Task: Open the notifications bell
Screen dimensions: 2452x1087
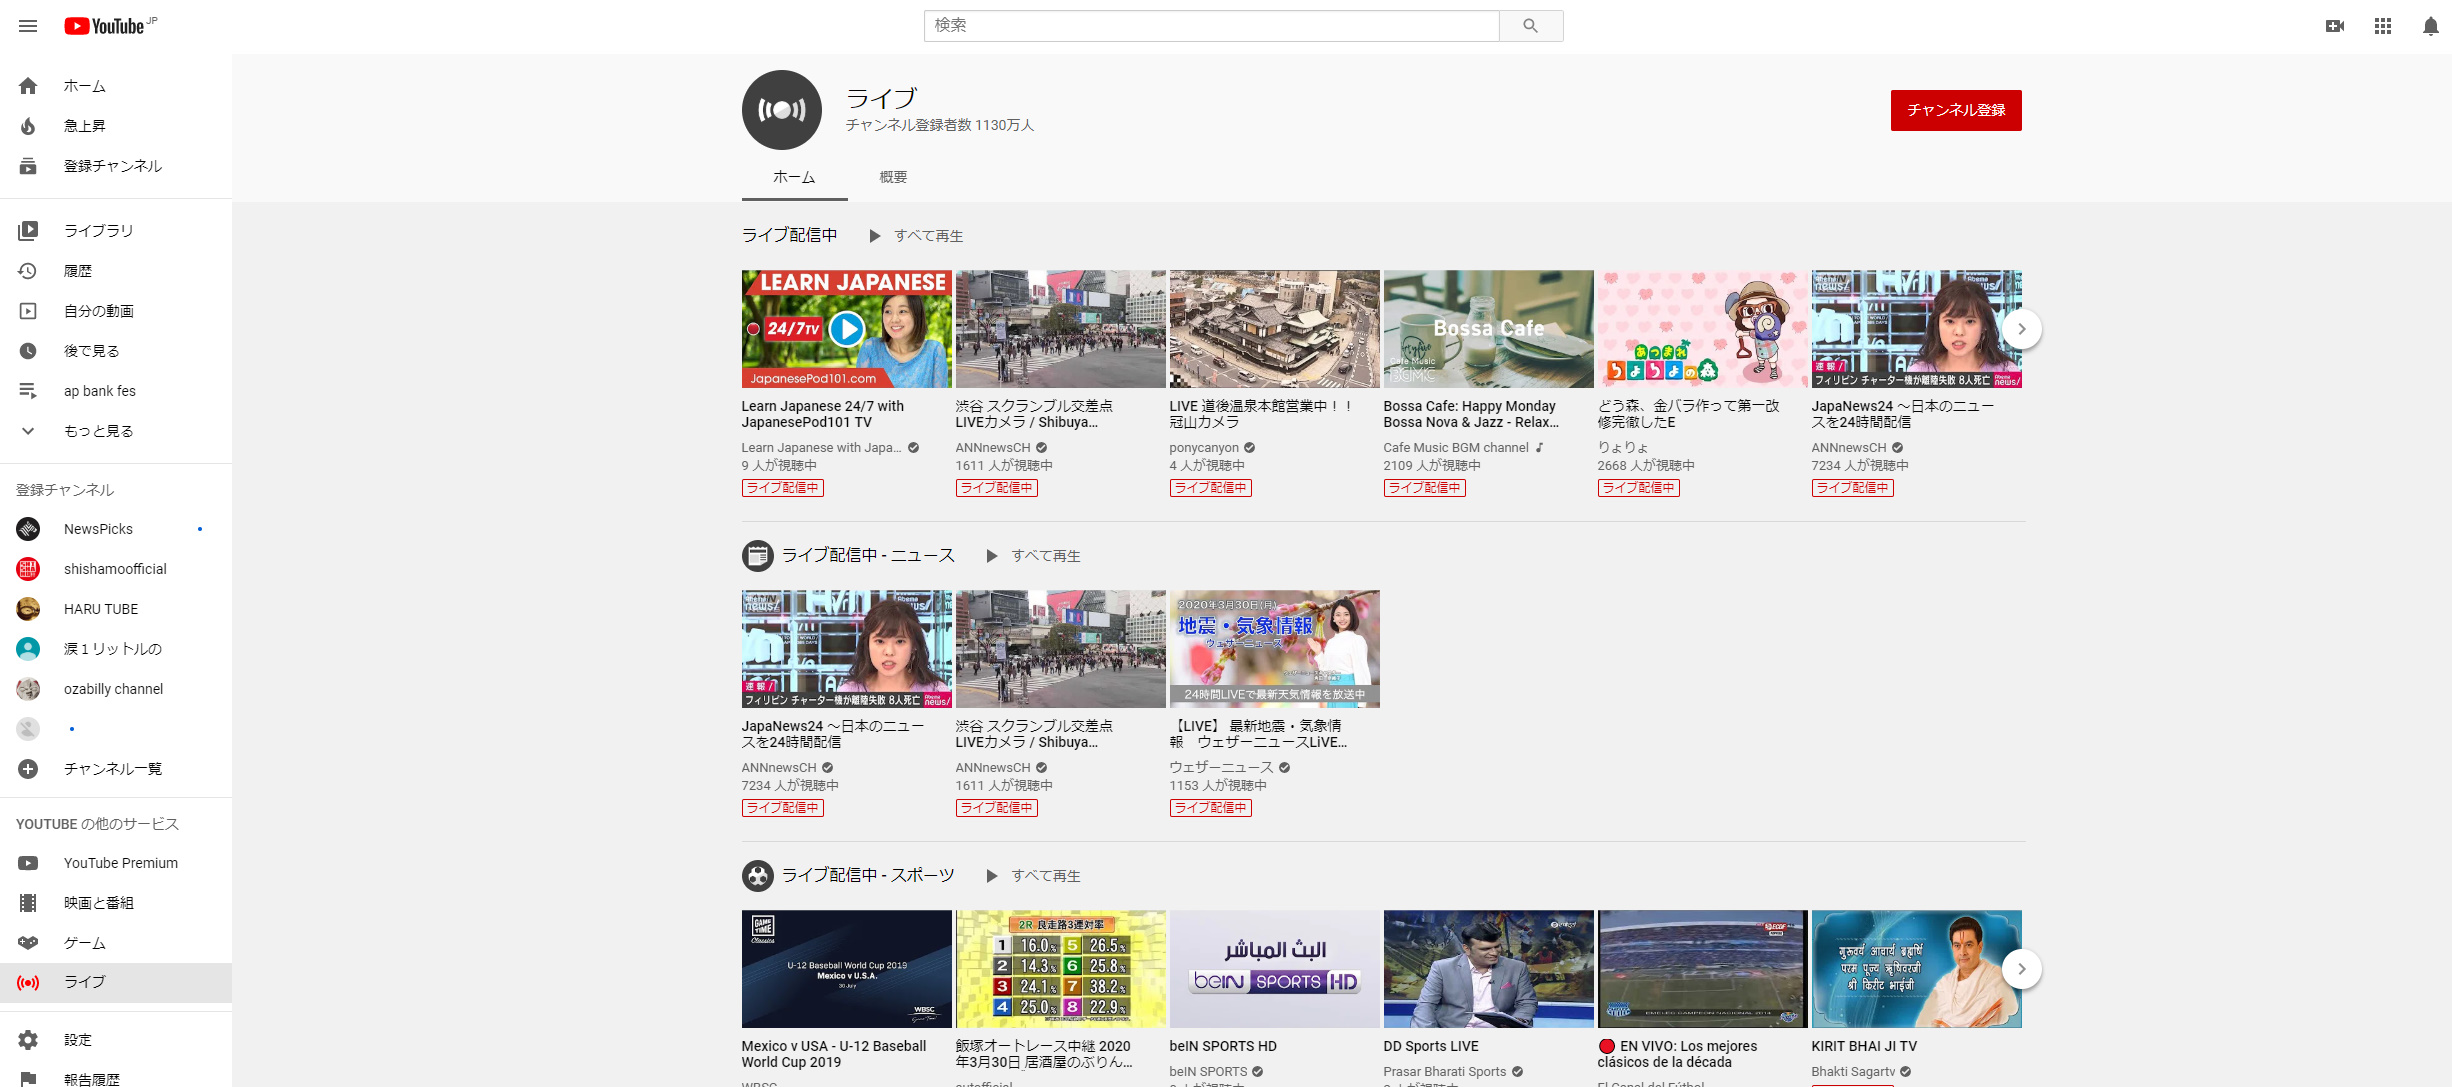Action: point(2431,26)
